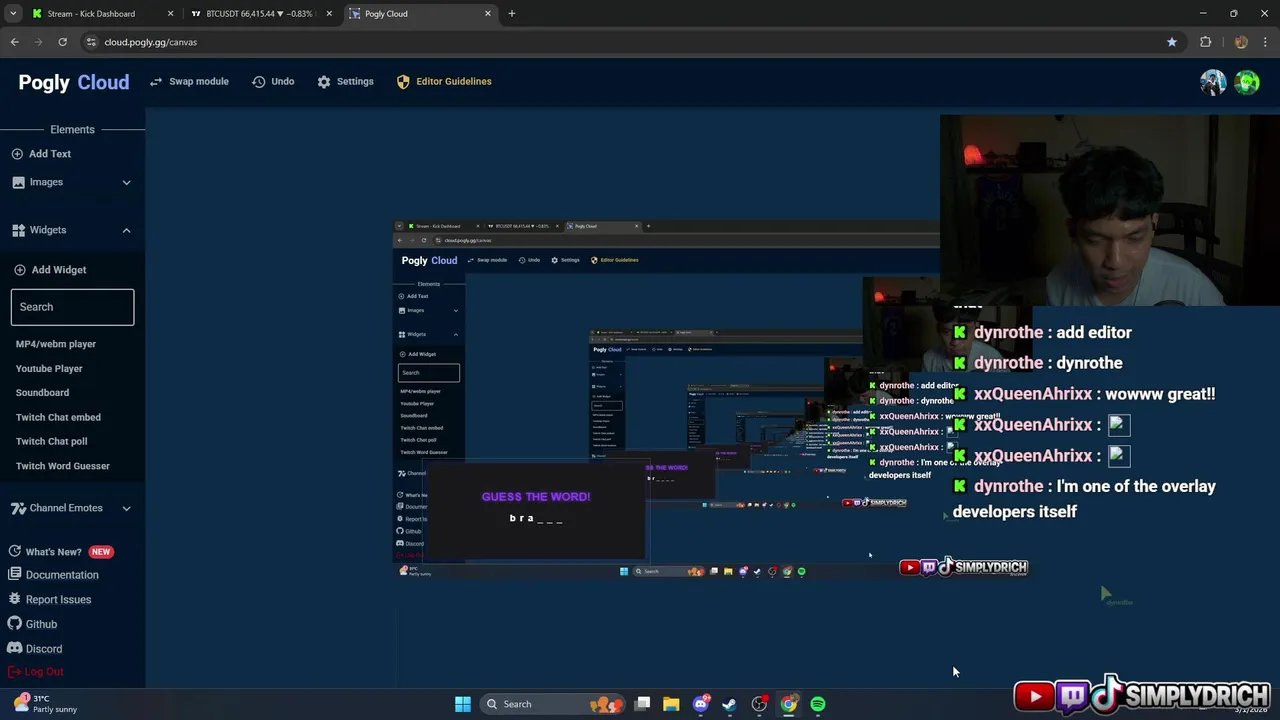
Task: Close the Kick Dashboard tab
Action: coord(170,14)
